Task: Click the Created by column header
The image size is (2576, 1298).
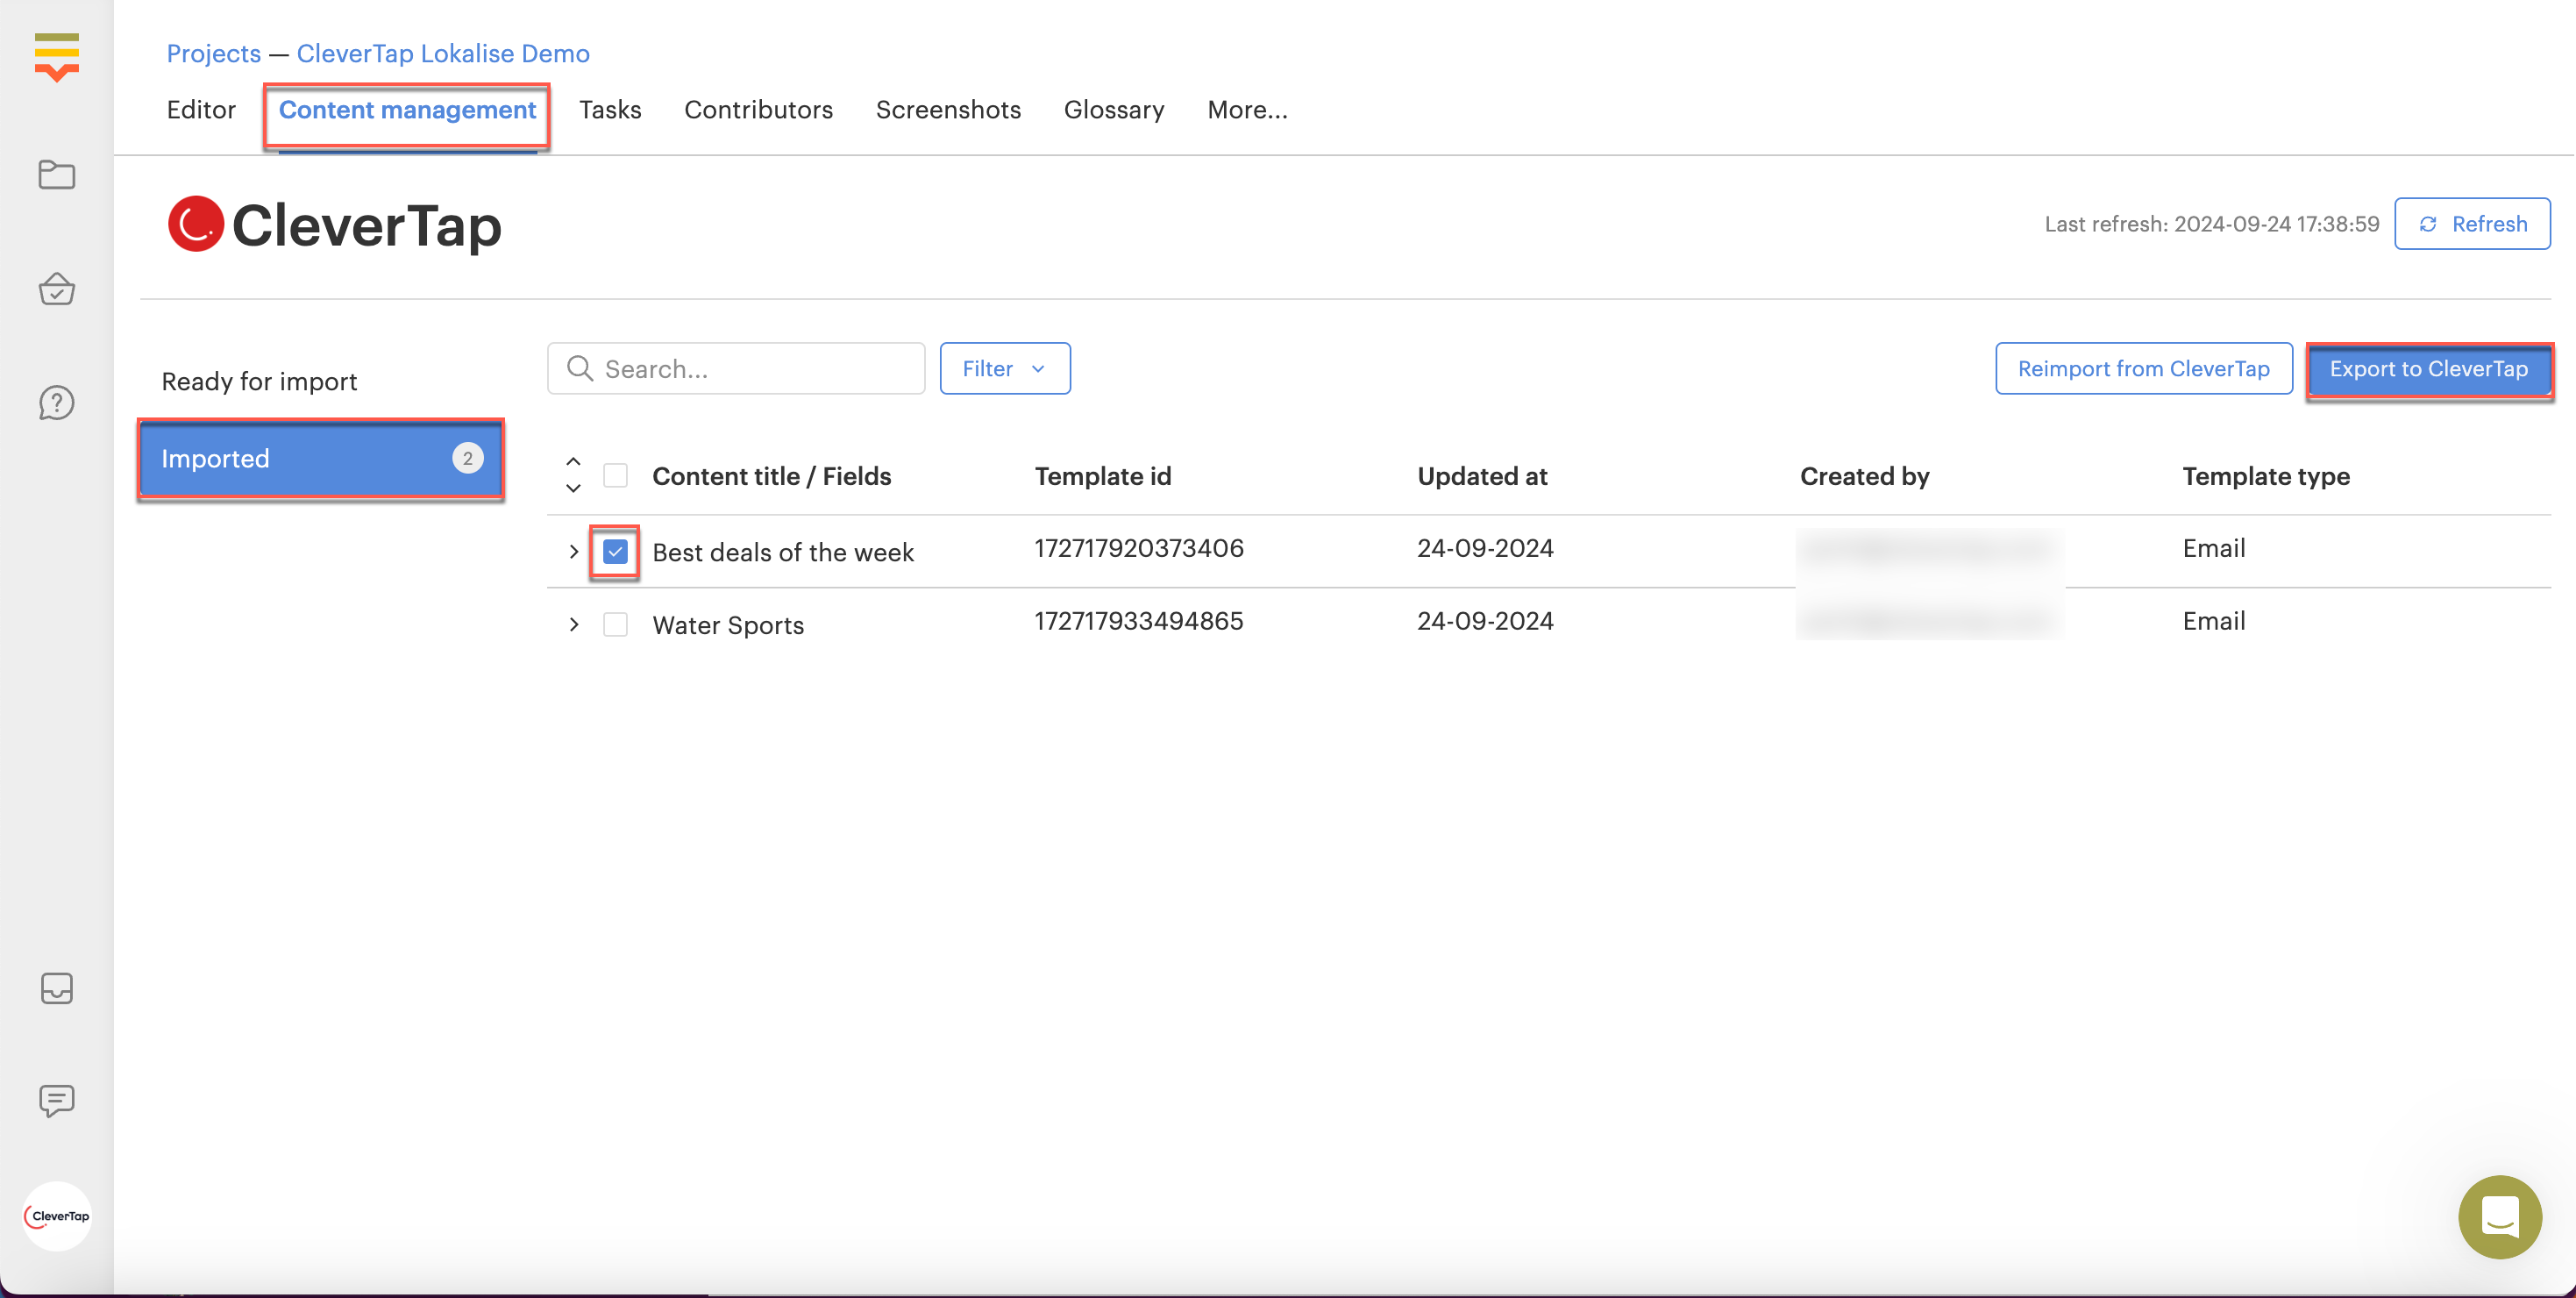Action: point(1864,476)
